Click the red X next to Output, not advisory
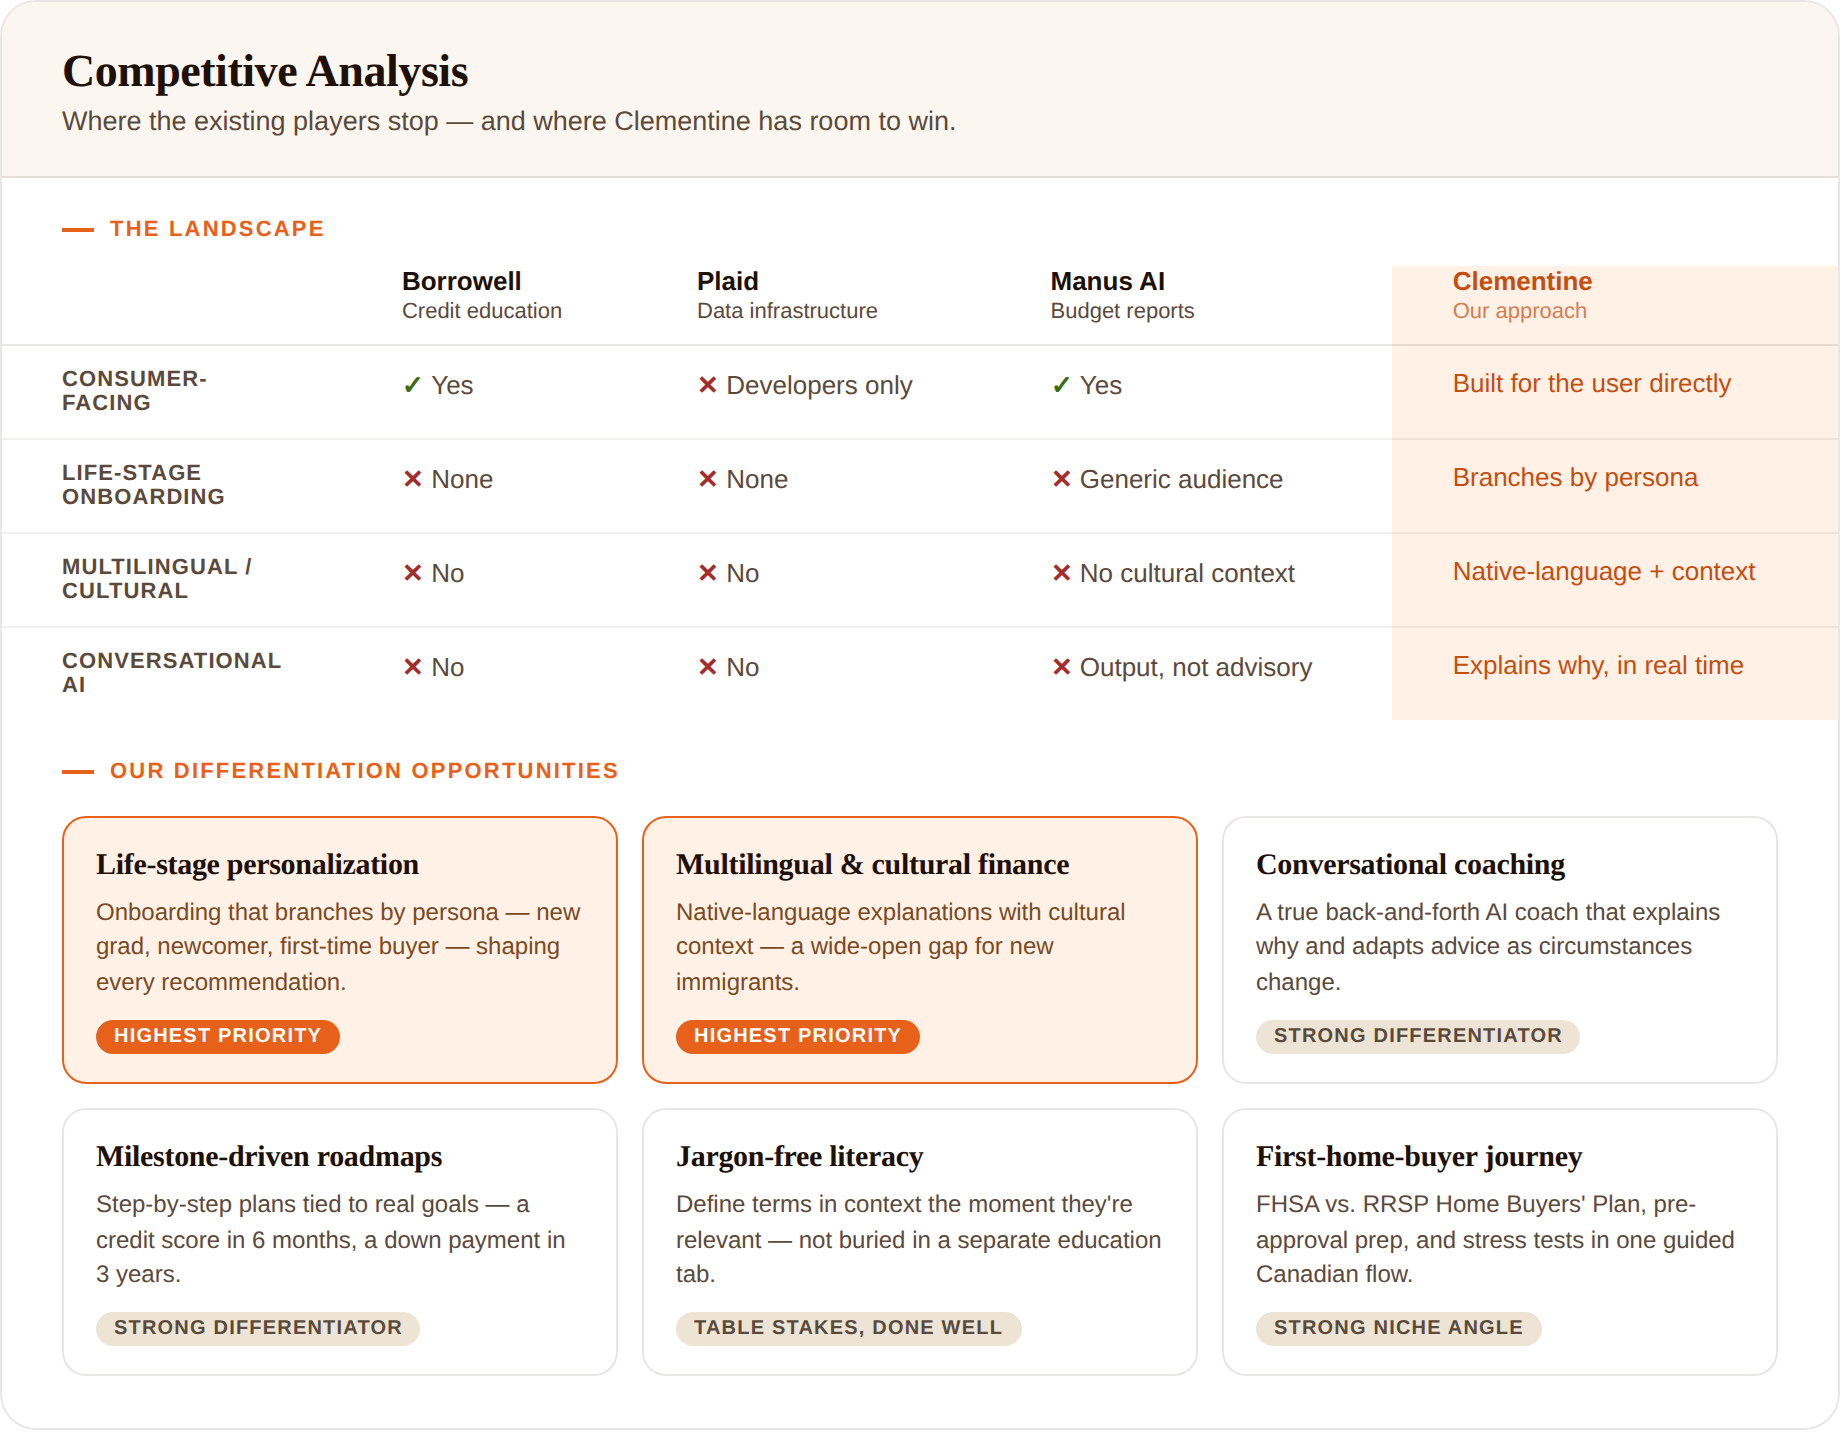 tap(1062, 667)
